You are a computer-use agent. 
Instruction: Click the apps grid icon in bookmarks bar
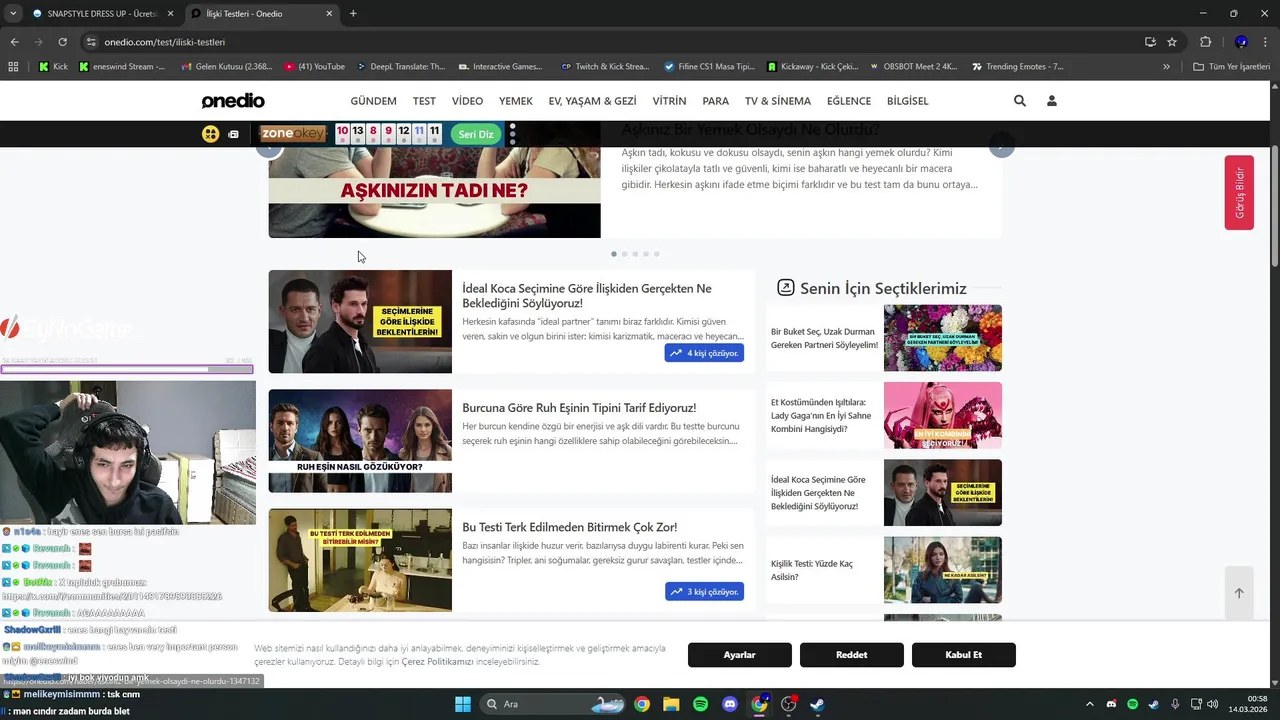(13, 67)
